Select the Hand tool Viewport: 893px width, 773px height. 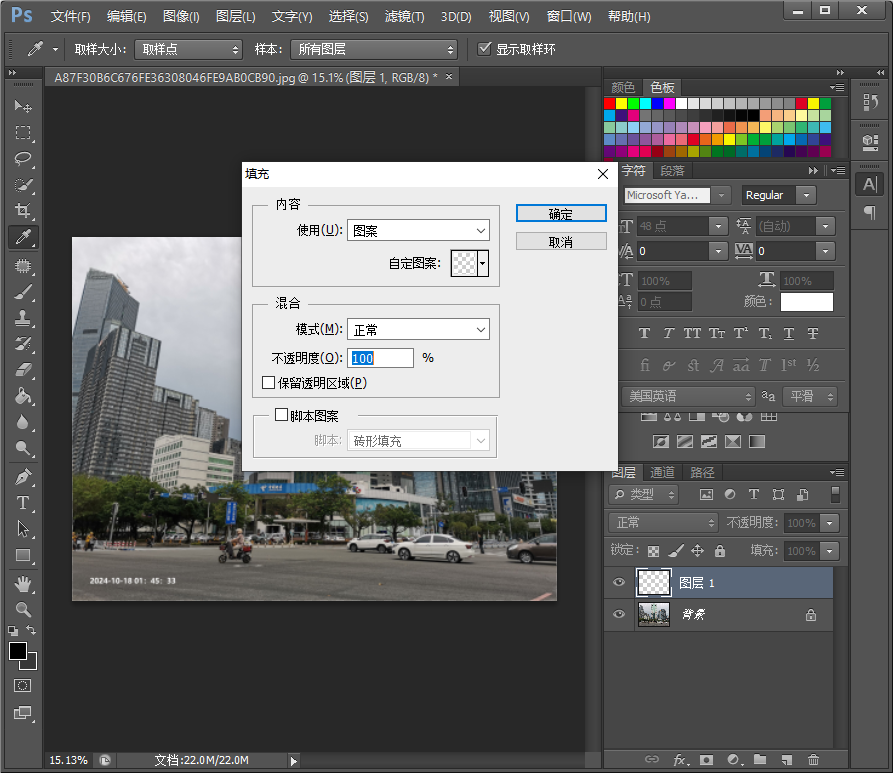point(23,583)
